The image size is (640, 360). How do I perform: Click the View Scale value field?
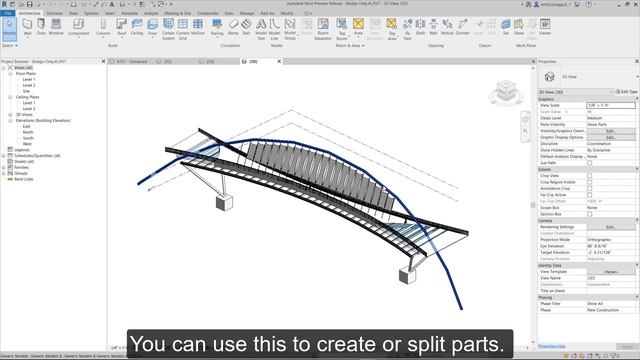tap(611, 105)
